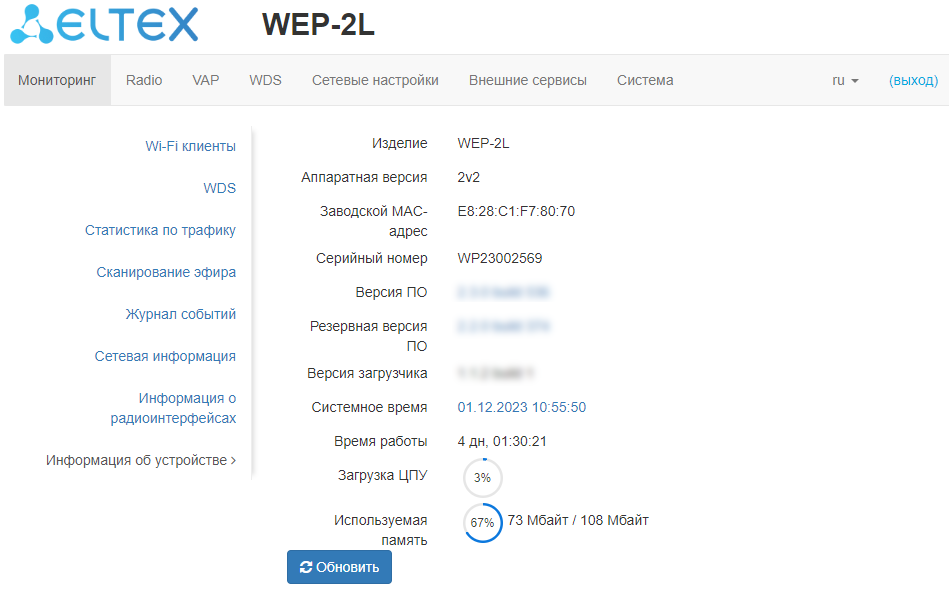Click the Серийный номер label

pos(371,258)
